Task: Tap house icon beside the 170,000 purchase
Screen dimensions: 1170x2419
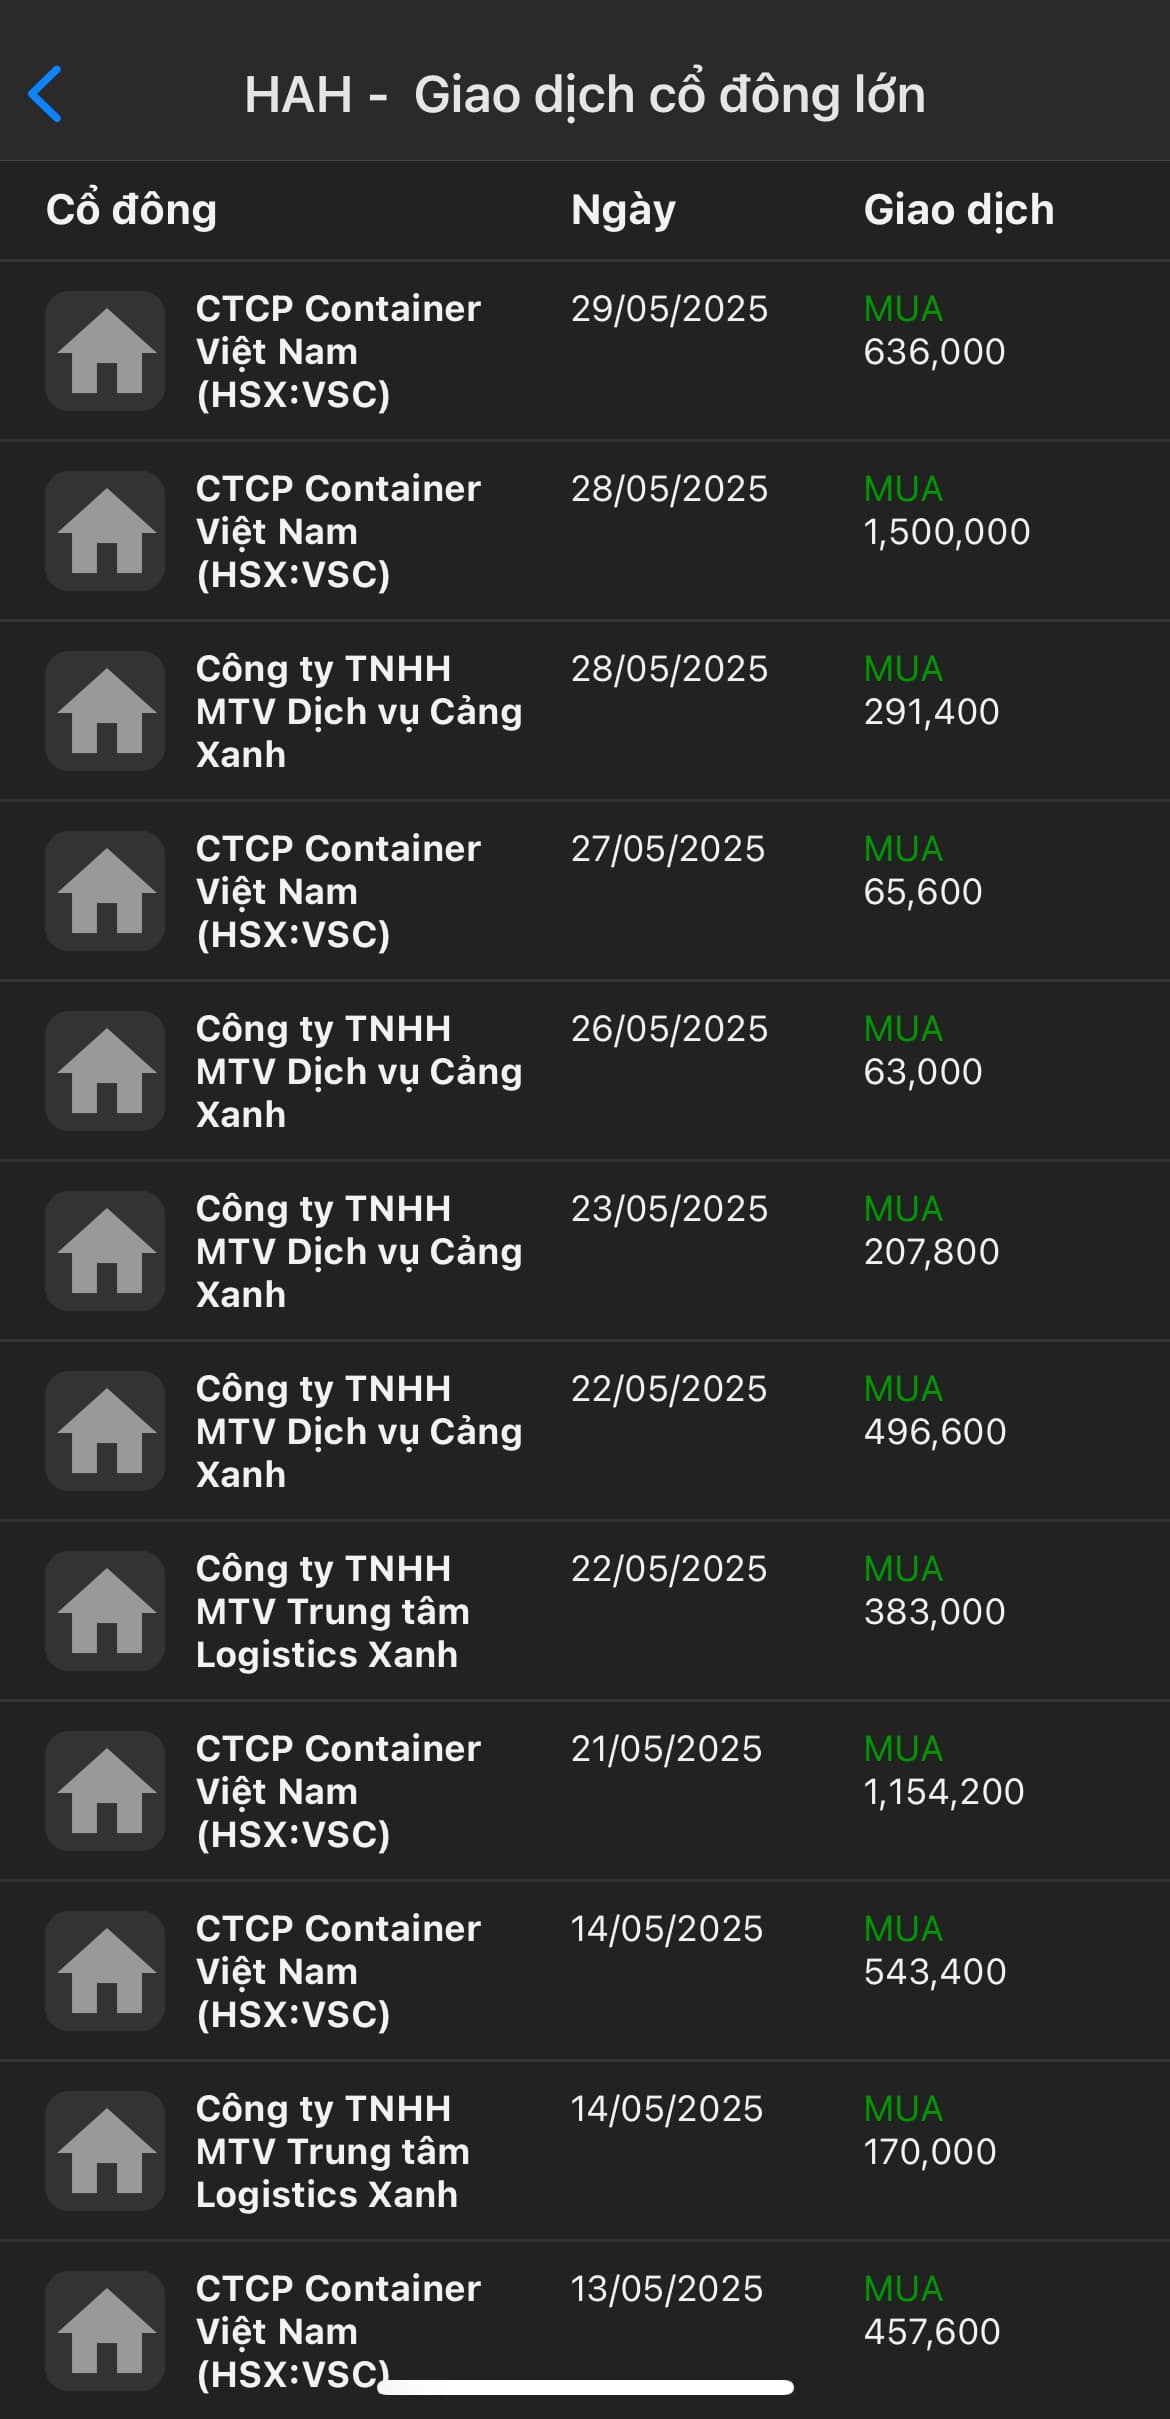Action: coord(105,2151)
